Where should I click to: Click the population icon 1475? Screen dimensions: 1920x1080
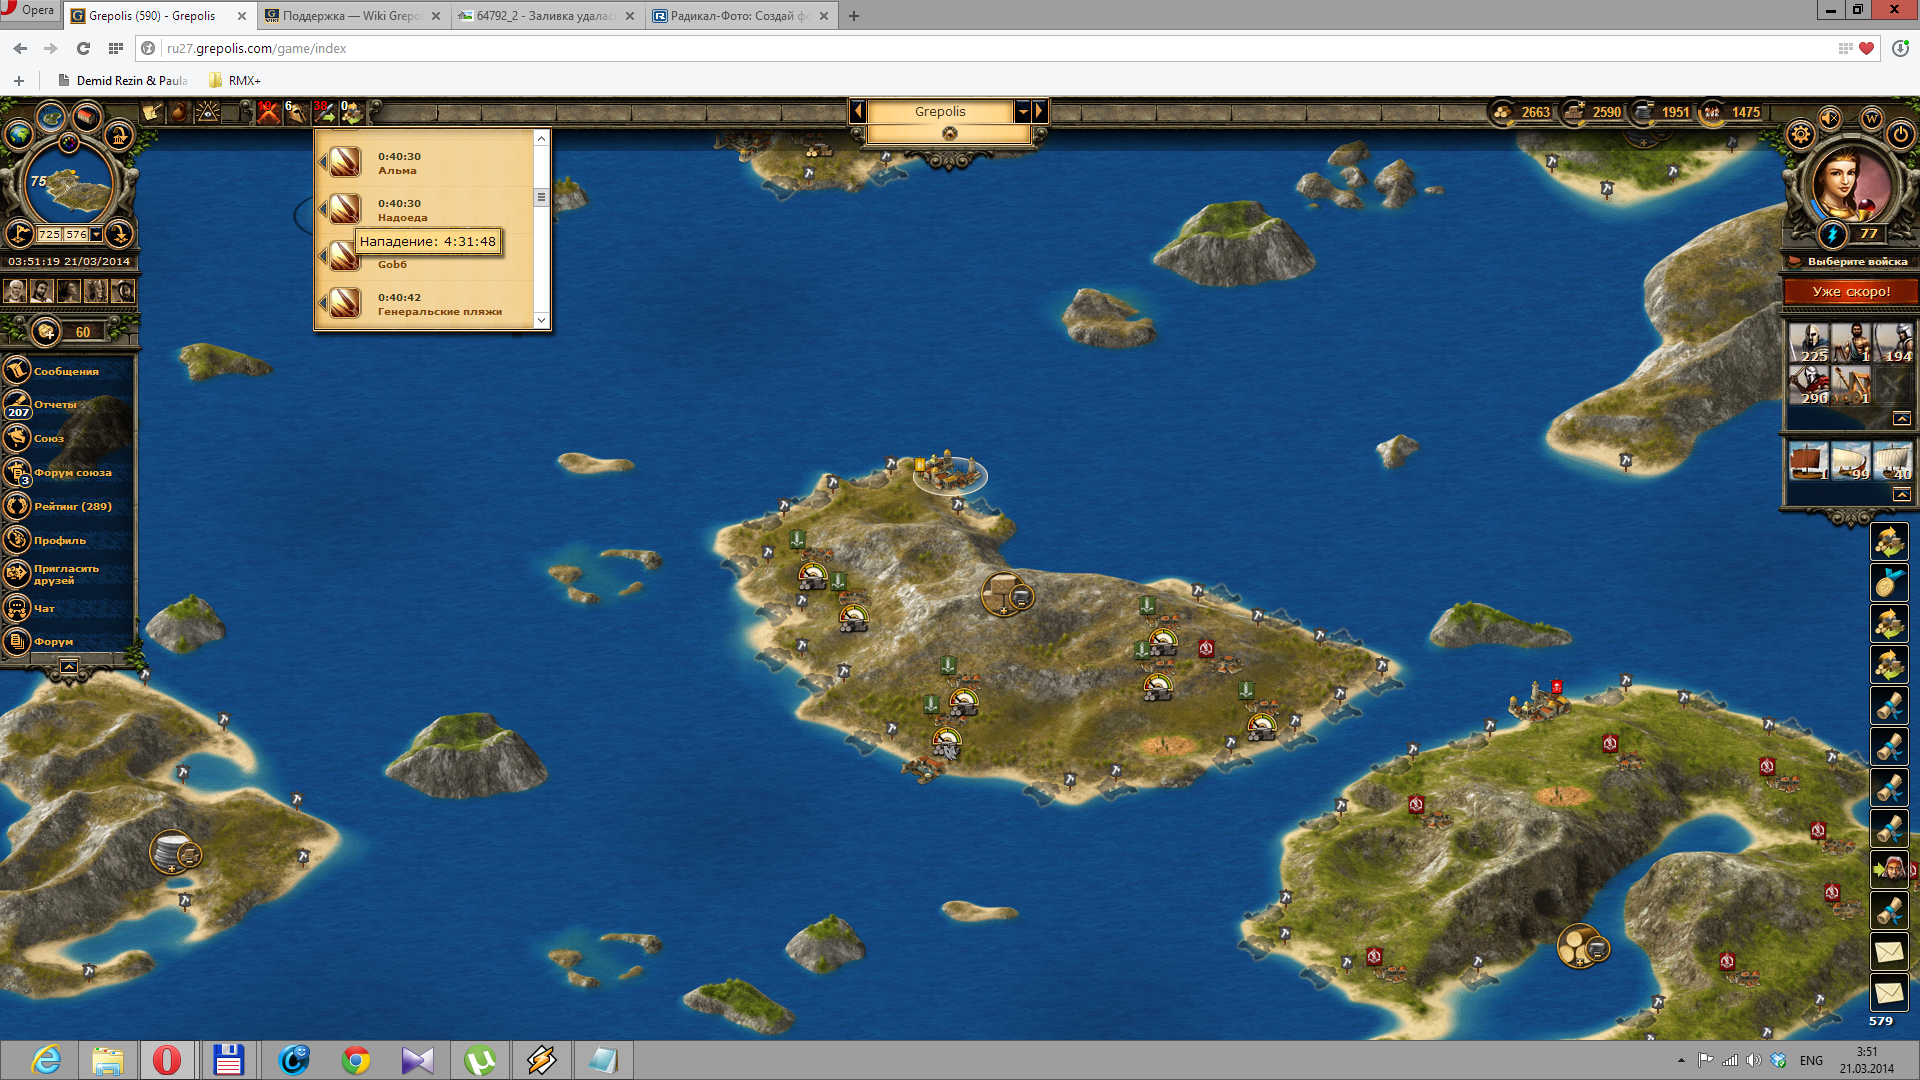pos(1712,112)
